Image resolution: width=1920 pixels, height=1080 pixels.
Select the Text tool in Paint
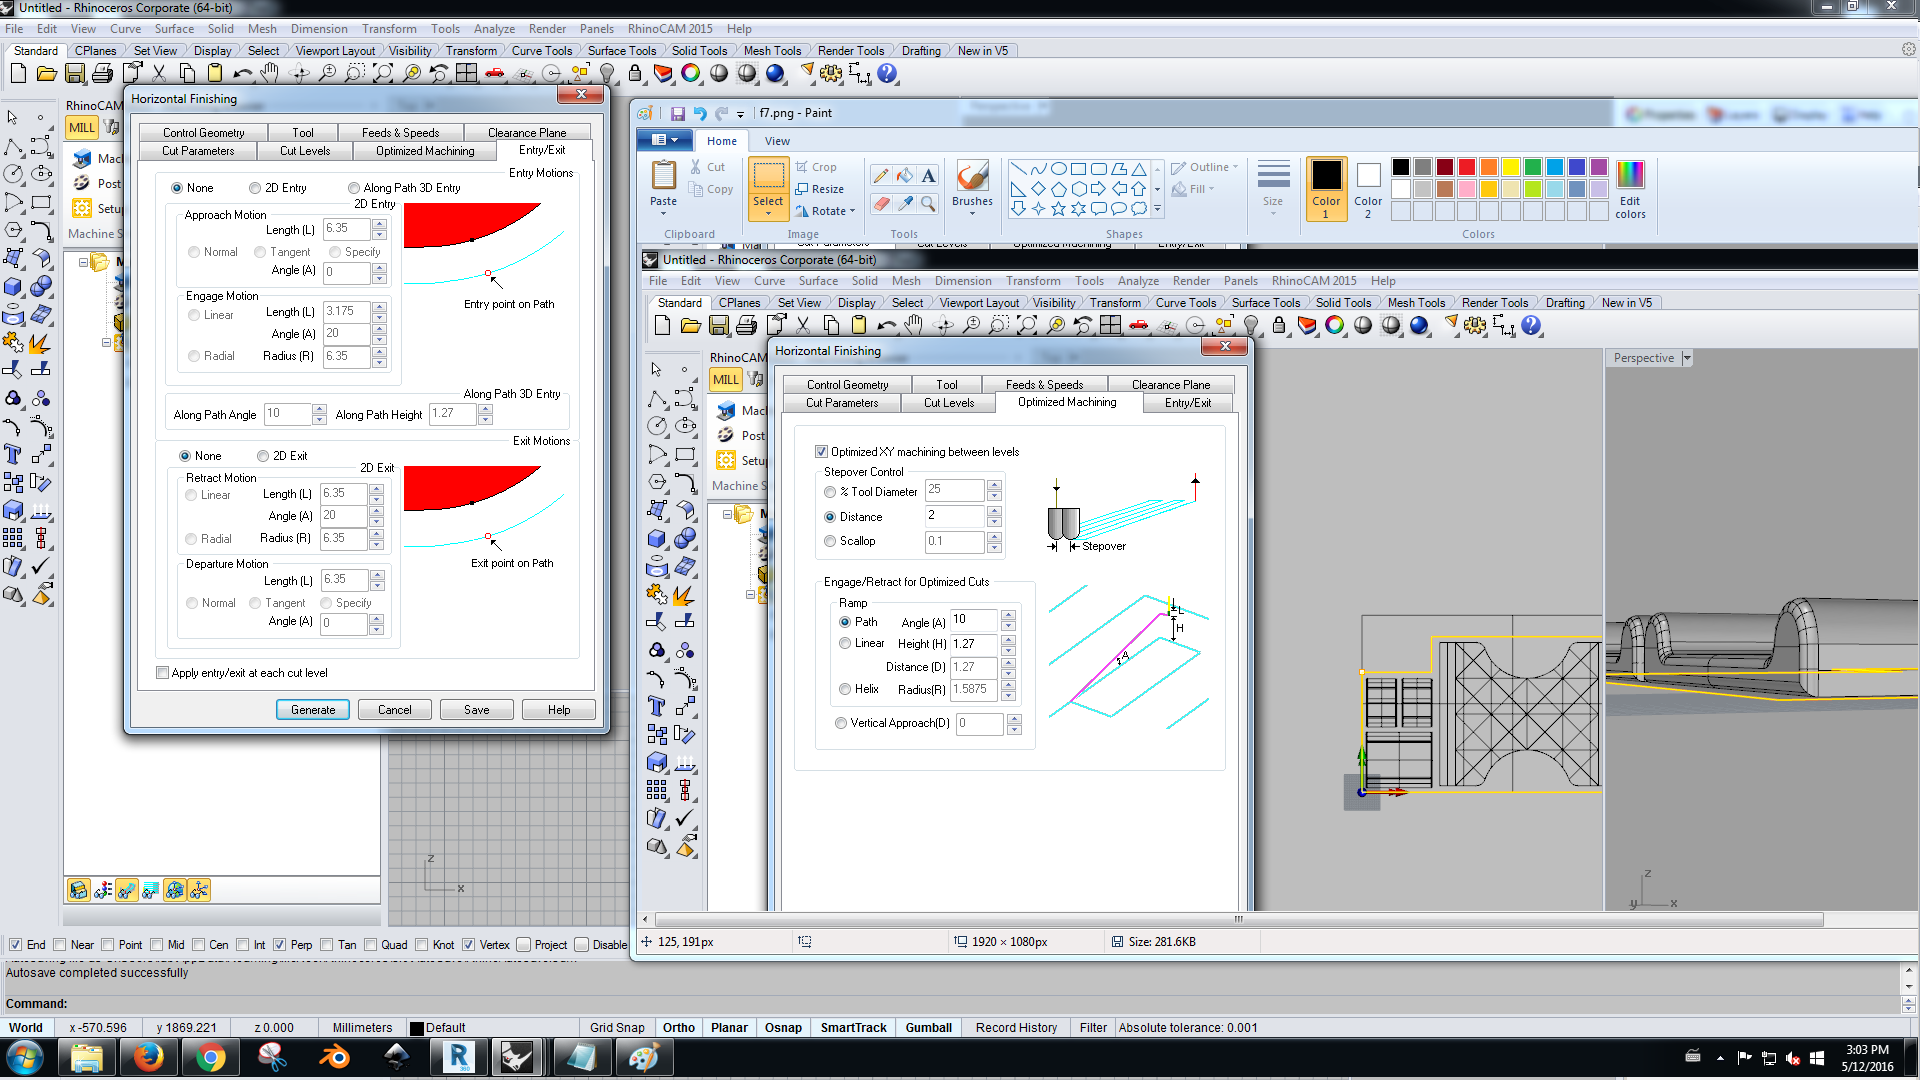[x=929, y=175]
